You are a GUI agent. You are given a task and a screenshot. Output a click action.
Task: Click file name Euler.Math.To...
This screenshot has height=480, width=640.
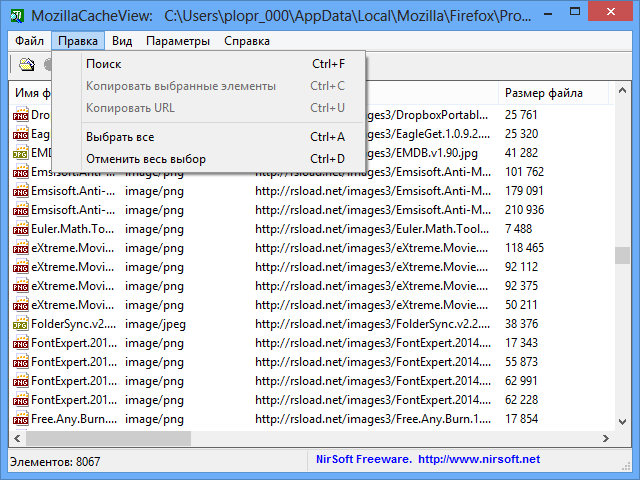pyautogui.click(x=73, y=229)
